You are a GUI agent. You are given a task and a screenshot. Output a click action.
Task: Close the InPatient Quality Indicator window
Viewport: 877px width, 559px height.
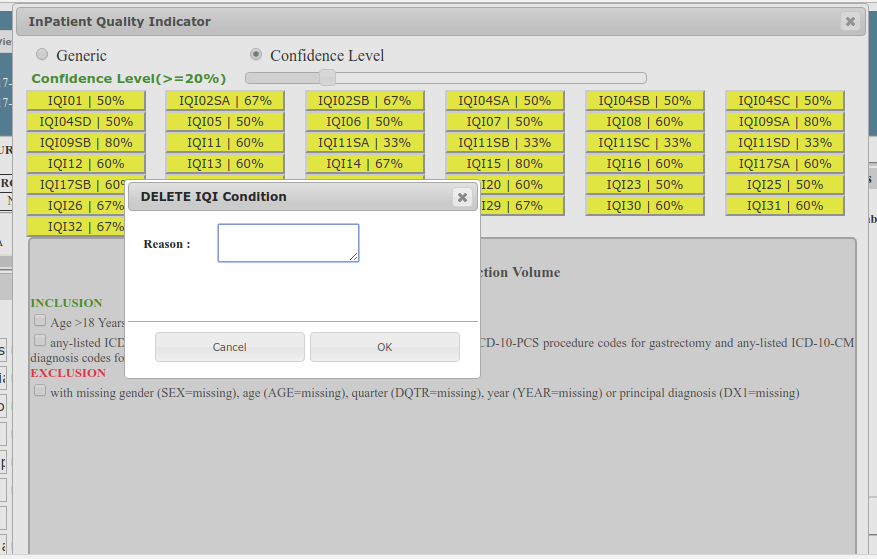tap(849, 21)
